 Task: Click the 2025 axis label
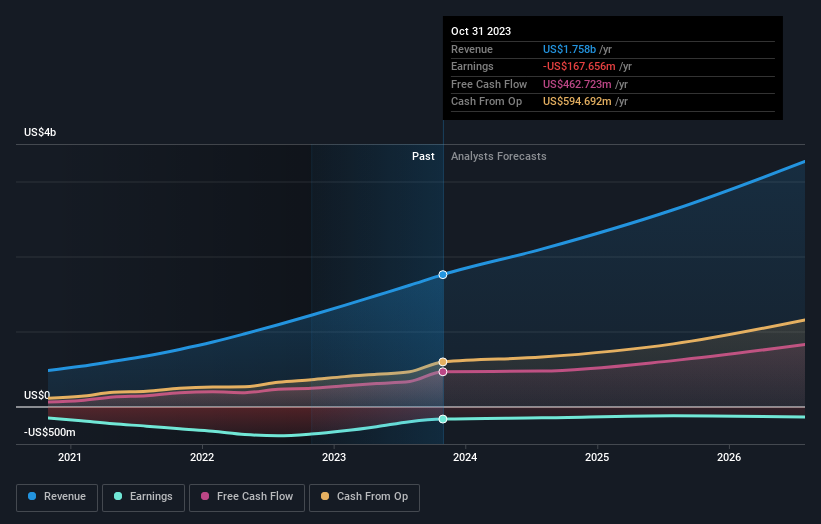597,457
